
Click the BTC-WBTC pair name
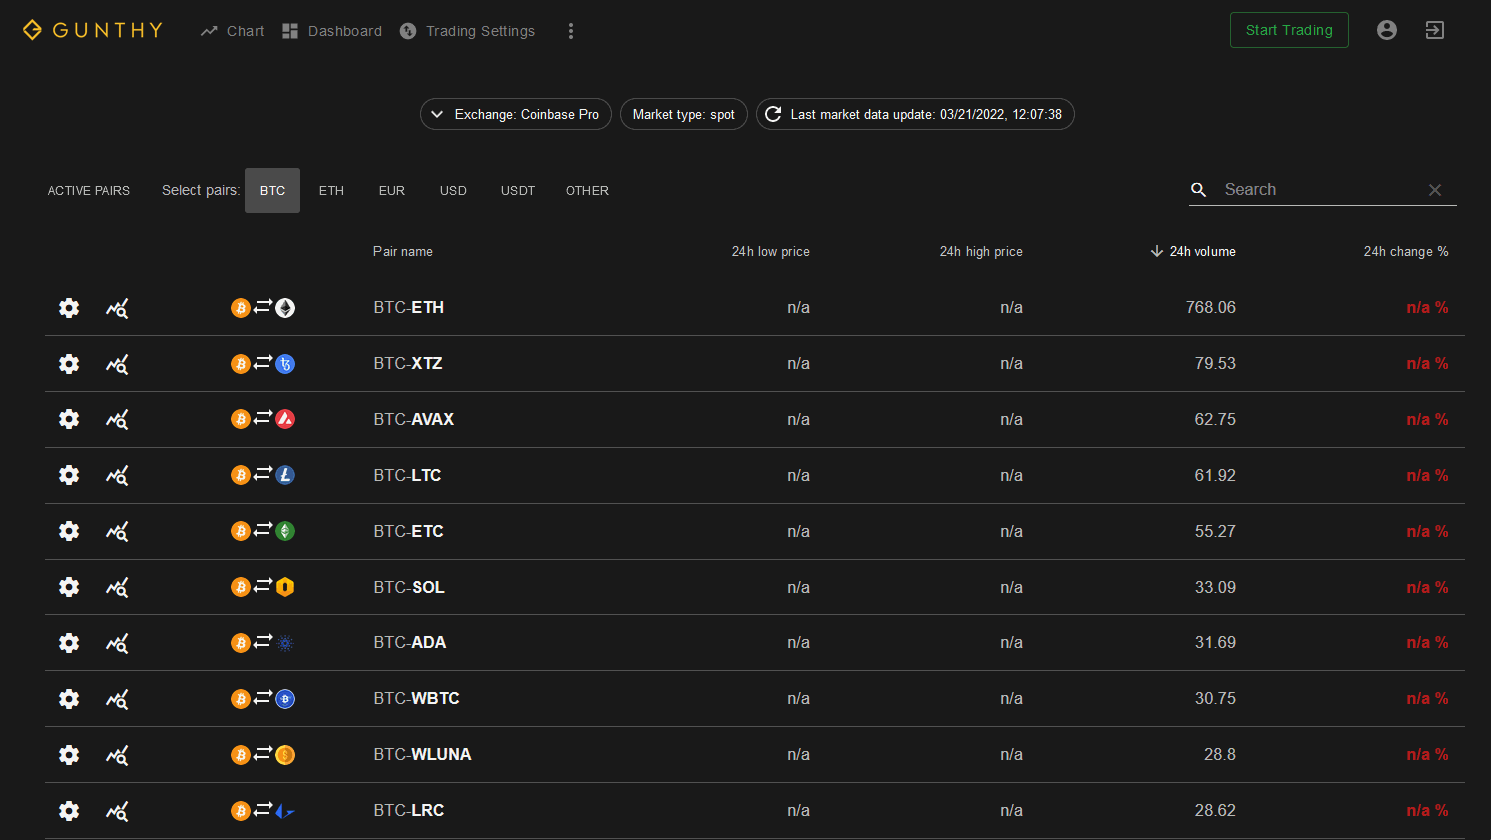(x=416, y=699)
